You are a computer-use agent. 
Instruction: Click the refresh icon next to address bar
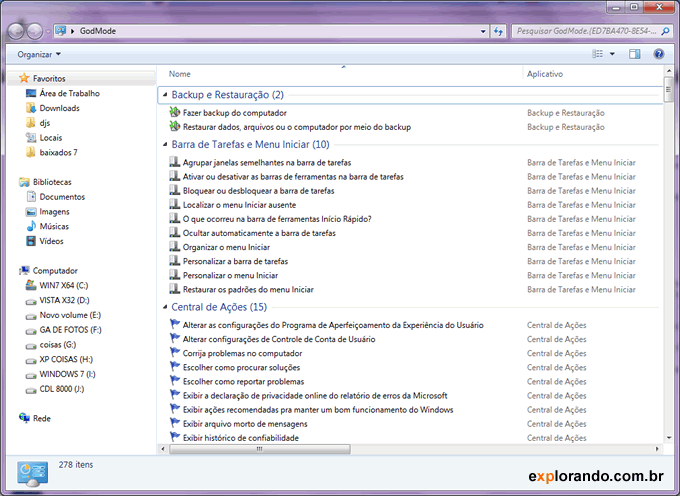[x=498, y=31]
